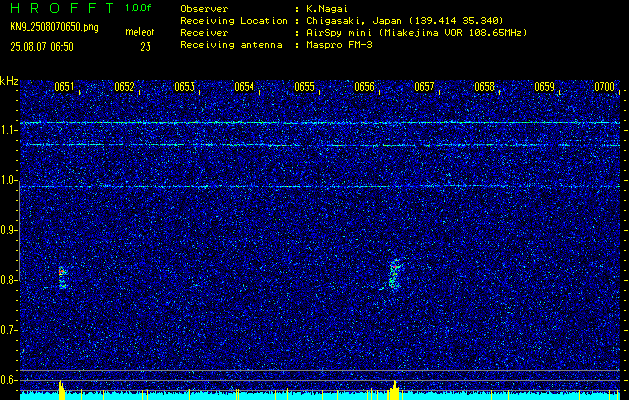Click the 0651 time marker
629x400 pixels.
click(64, 87)
